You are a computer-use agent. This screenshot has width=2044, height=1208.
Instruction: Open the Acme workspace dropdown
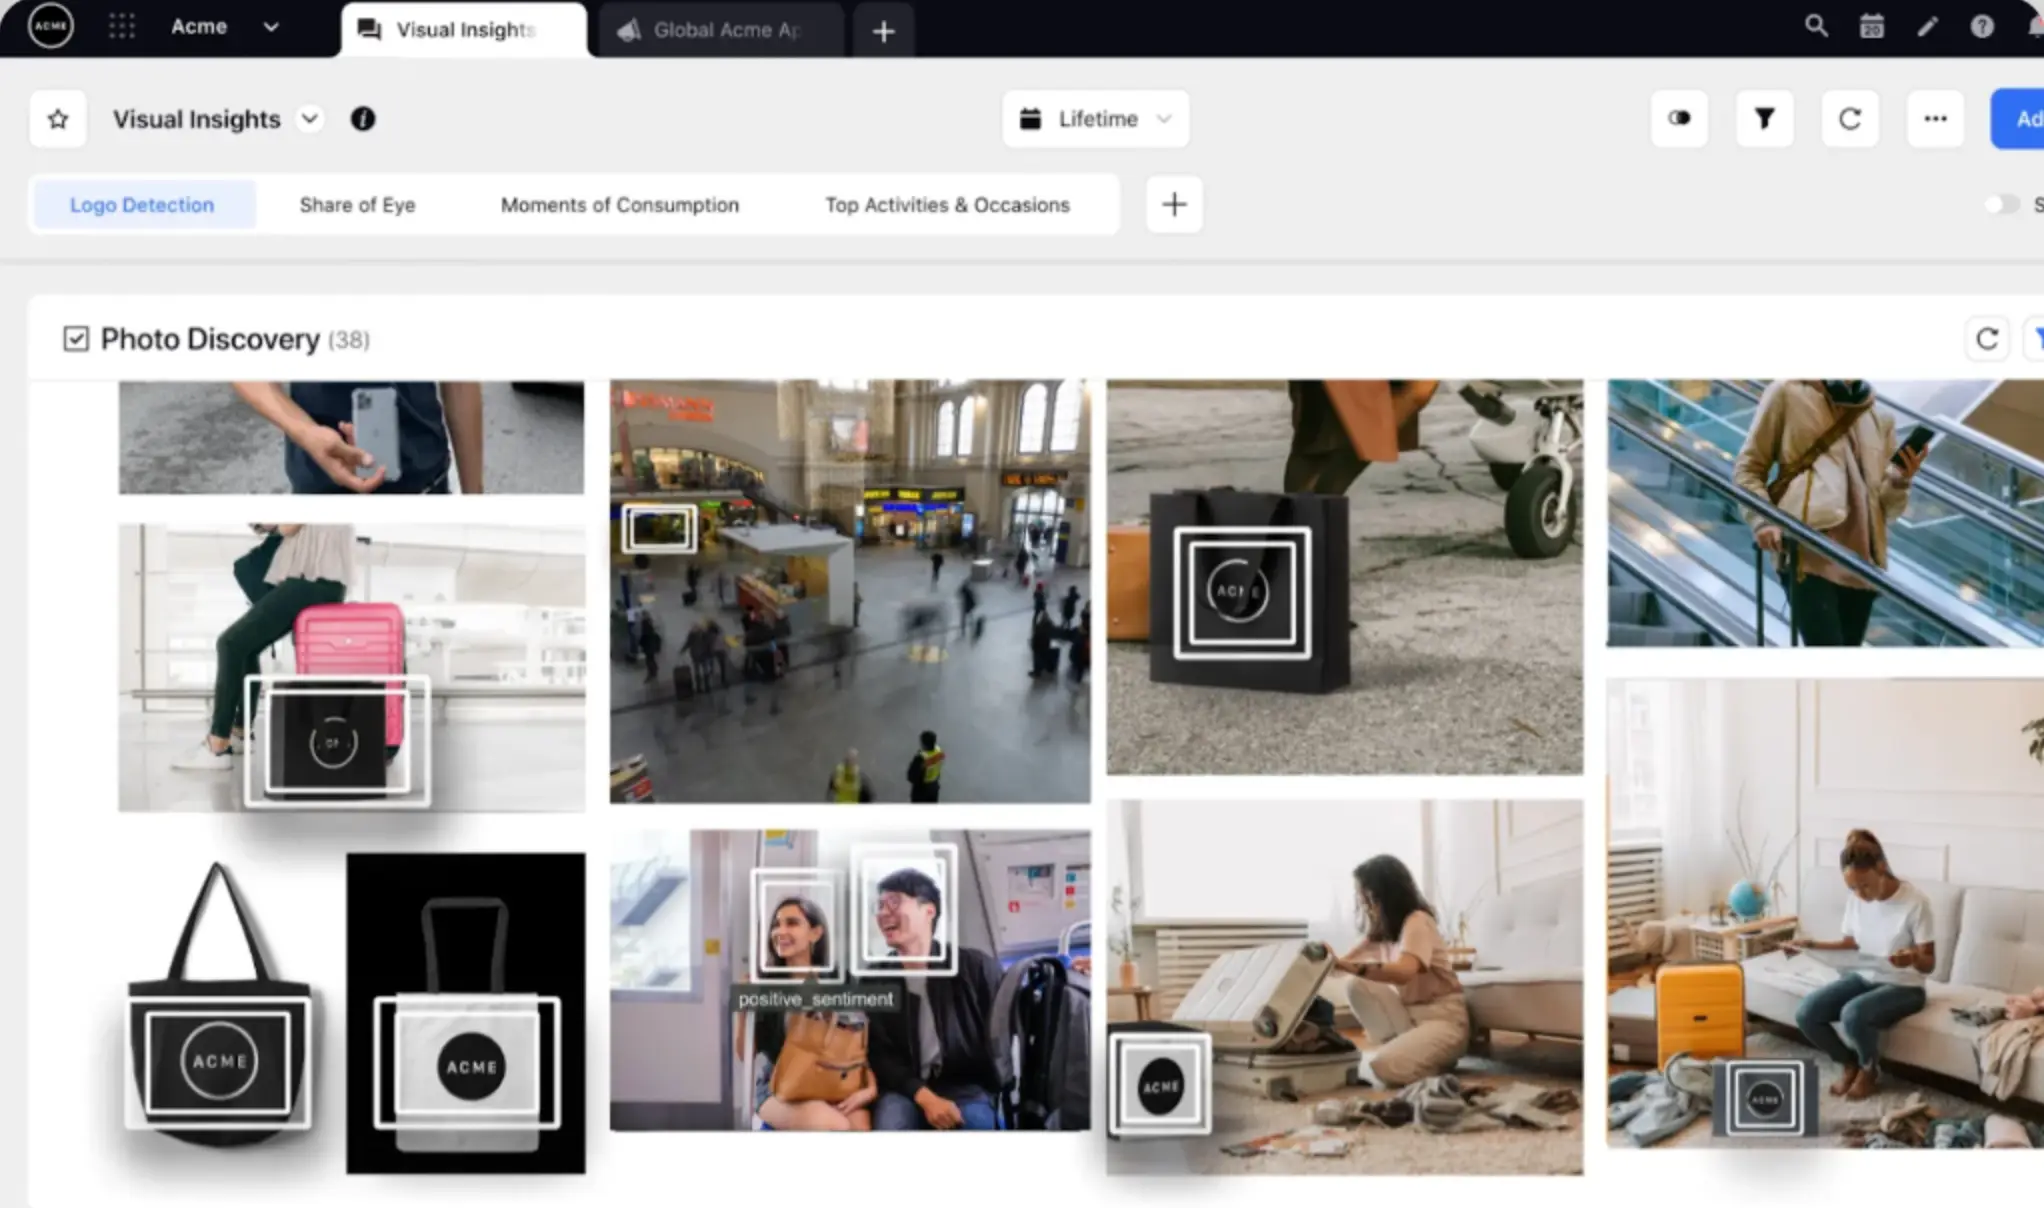pos(270,27)
